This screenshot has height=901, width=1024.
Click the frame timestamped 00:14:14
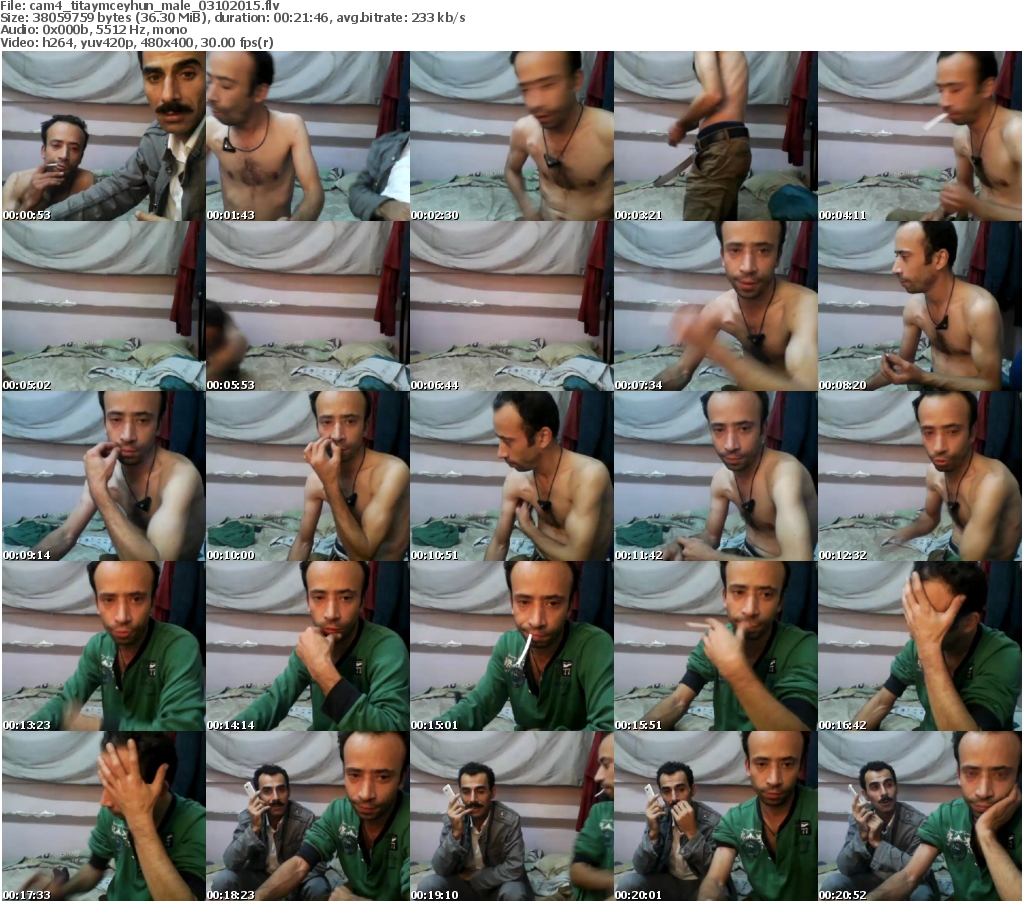(308, 646)
